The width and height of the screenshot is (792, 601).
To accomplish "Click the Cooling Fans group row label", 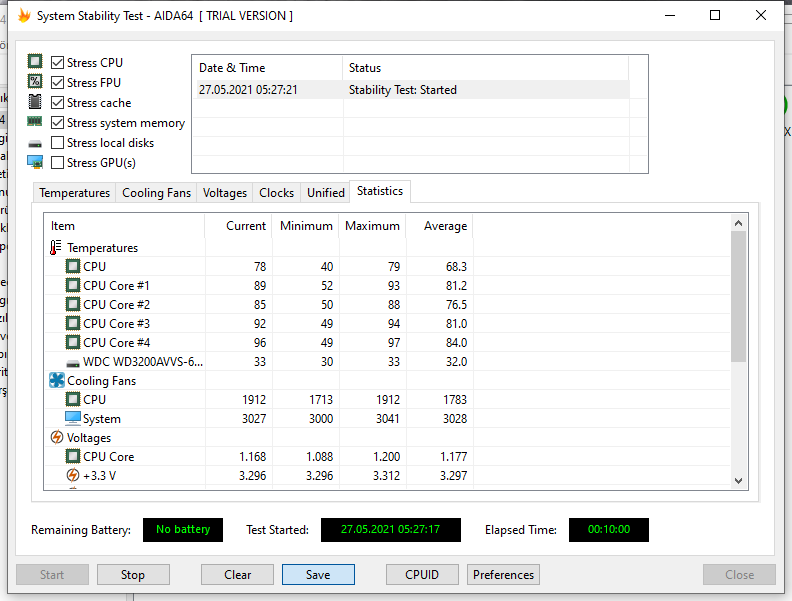I will coord(102,381).
